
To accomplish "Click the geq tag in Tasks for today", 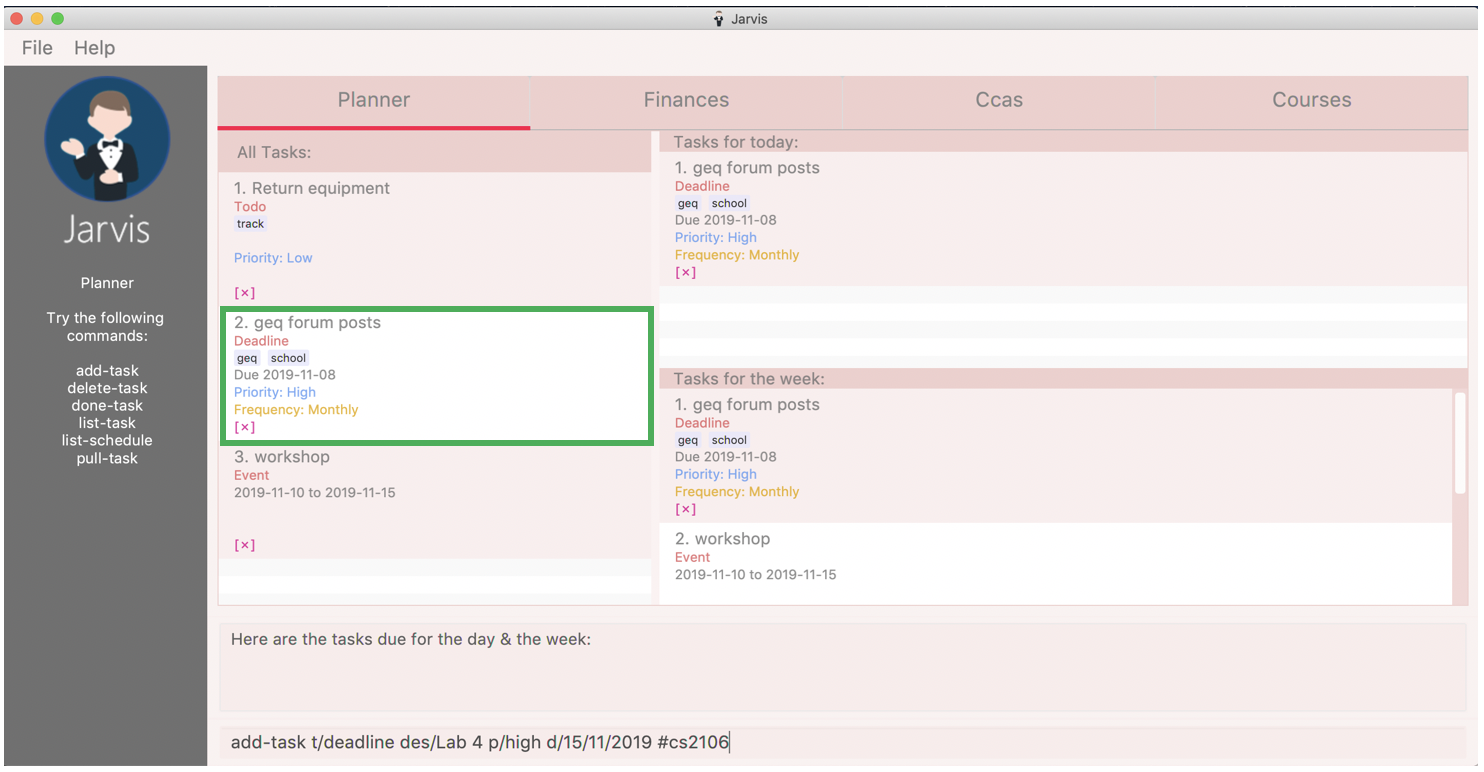I will click(688, 203).
